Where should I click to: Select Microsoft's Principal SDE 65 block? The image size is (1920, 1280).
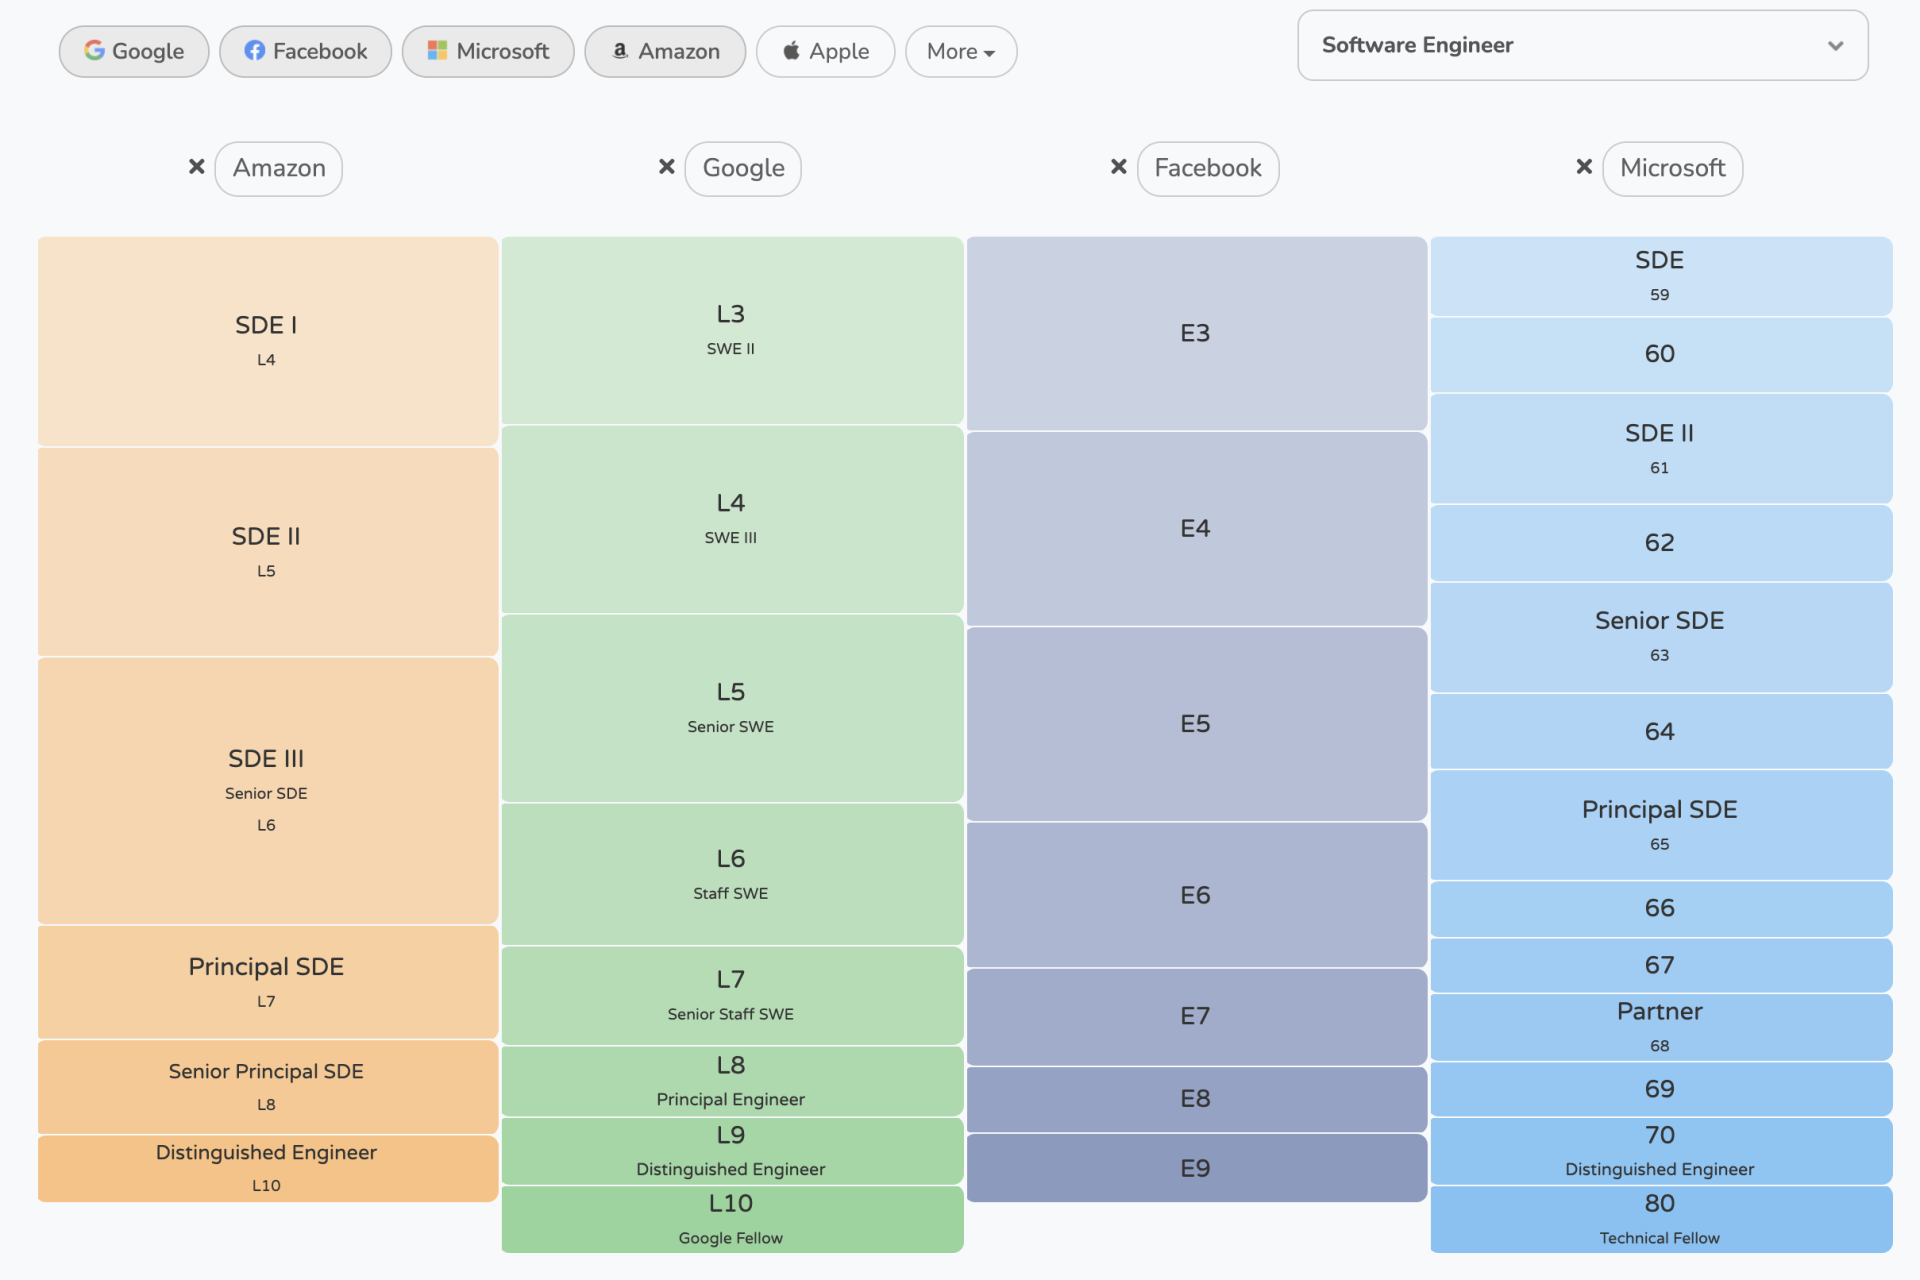1660,825
